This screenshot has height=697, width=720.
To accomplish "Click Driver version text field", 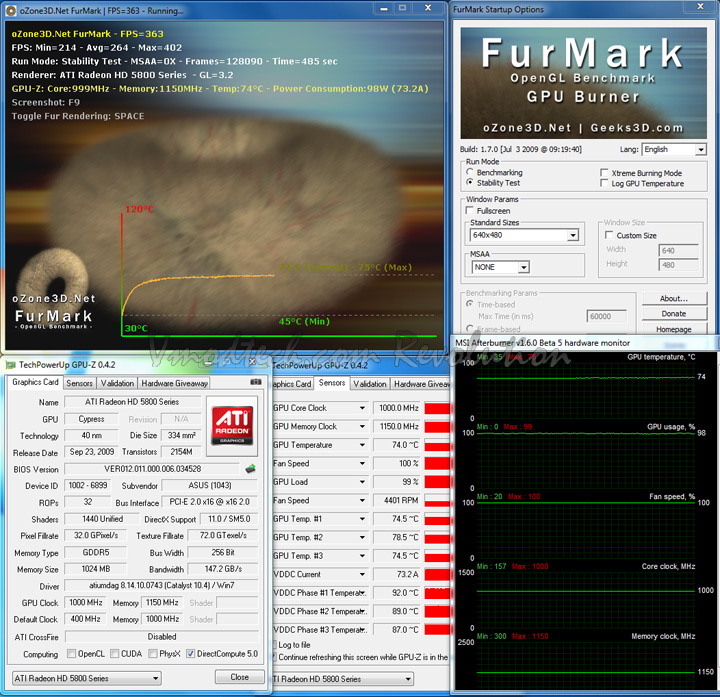I will click(162, 585).
